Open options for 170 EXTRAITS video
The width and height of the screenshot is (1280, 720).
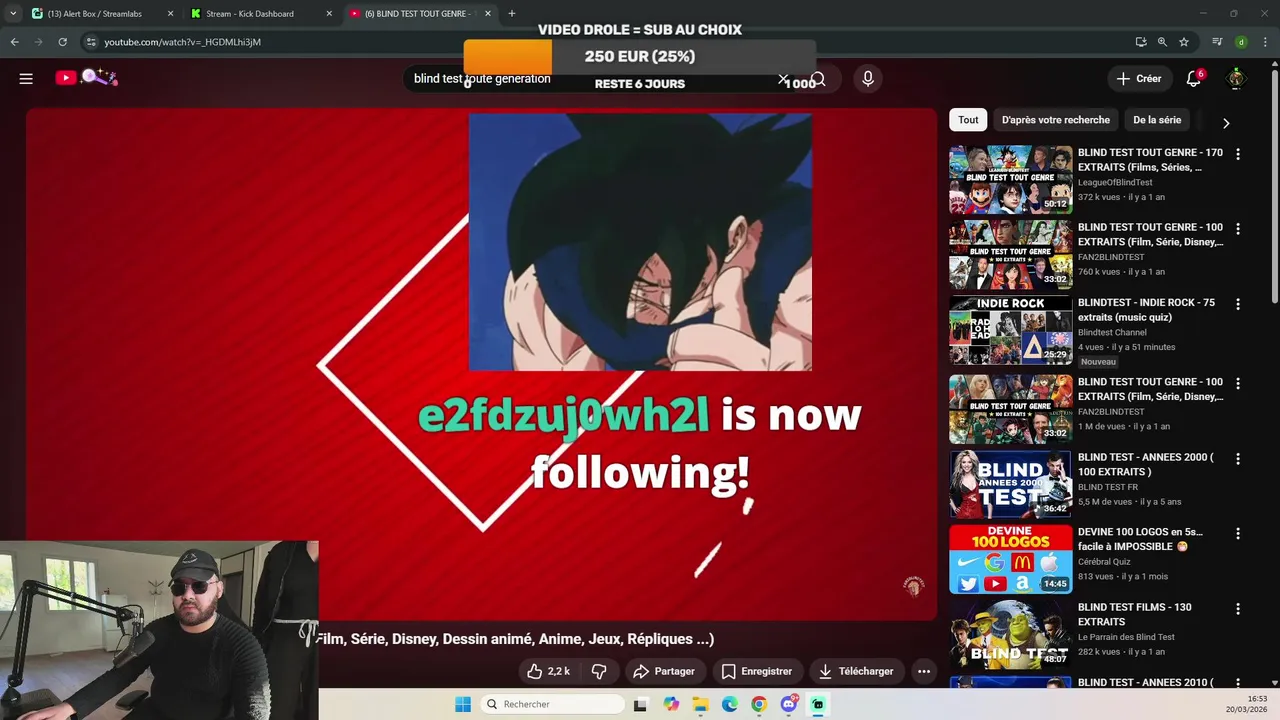1238,154
